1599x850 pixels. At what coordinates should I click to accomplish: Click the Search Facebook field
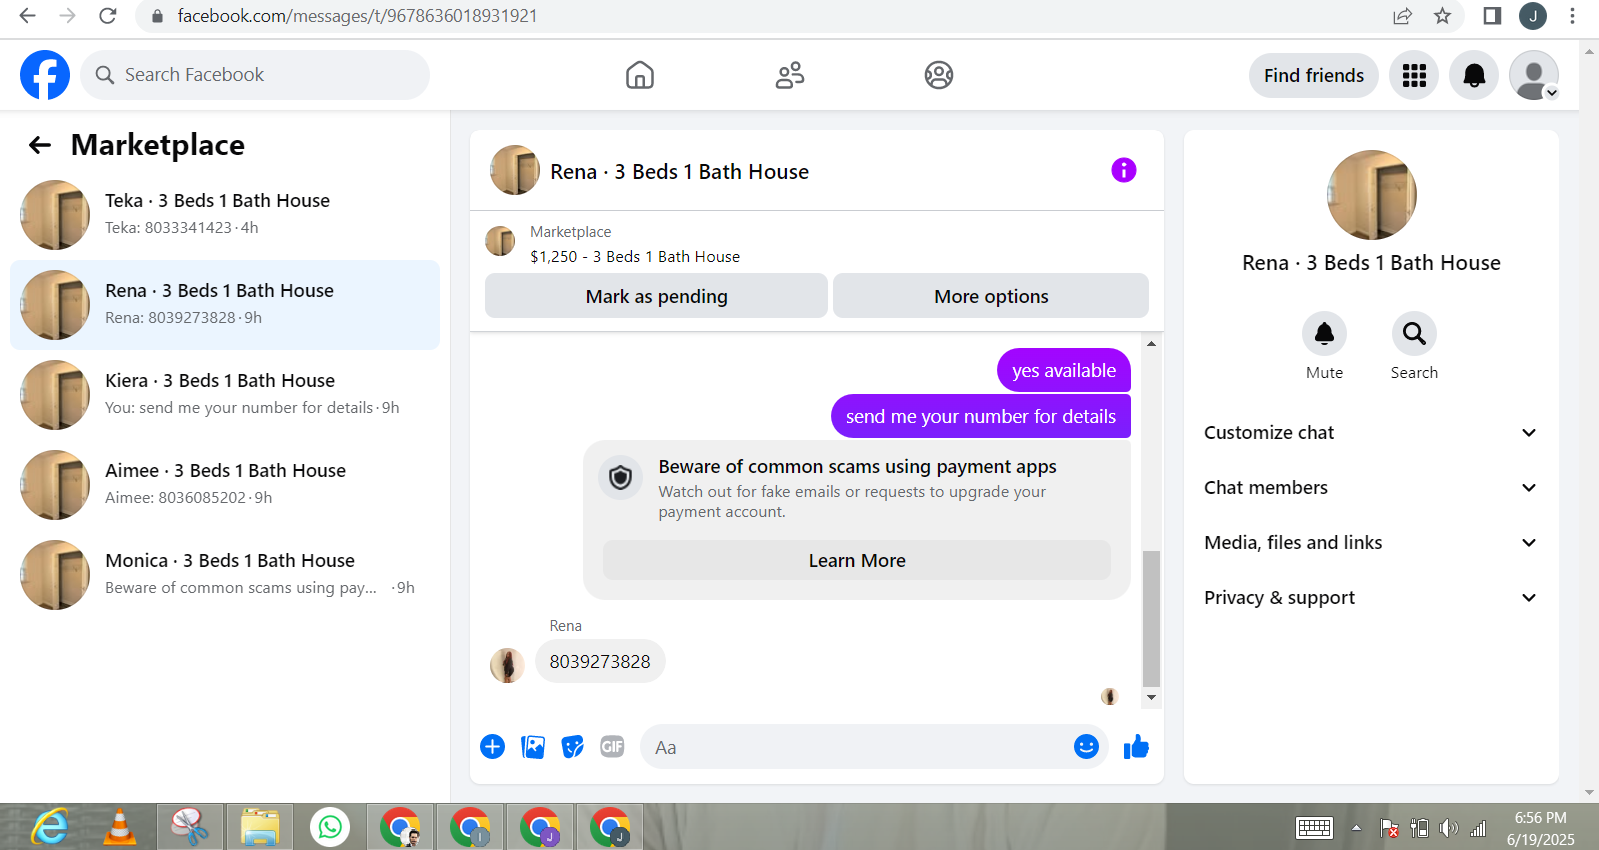tap(255, 75)
